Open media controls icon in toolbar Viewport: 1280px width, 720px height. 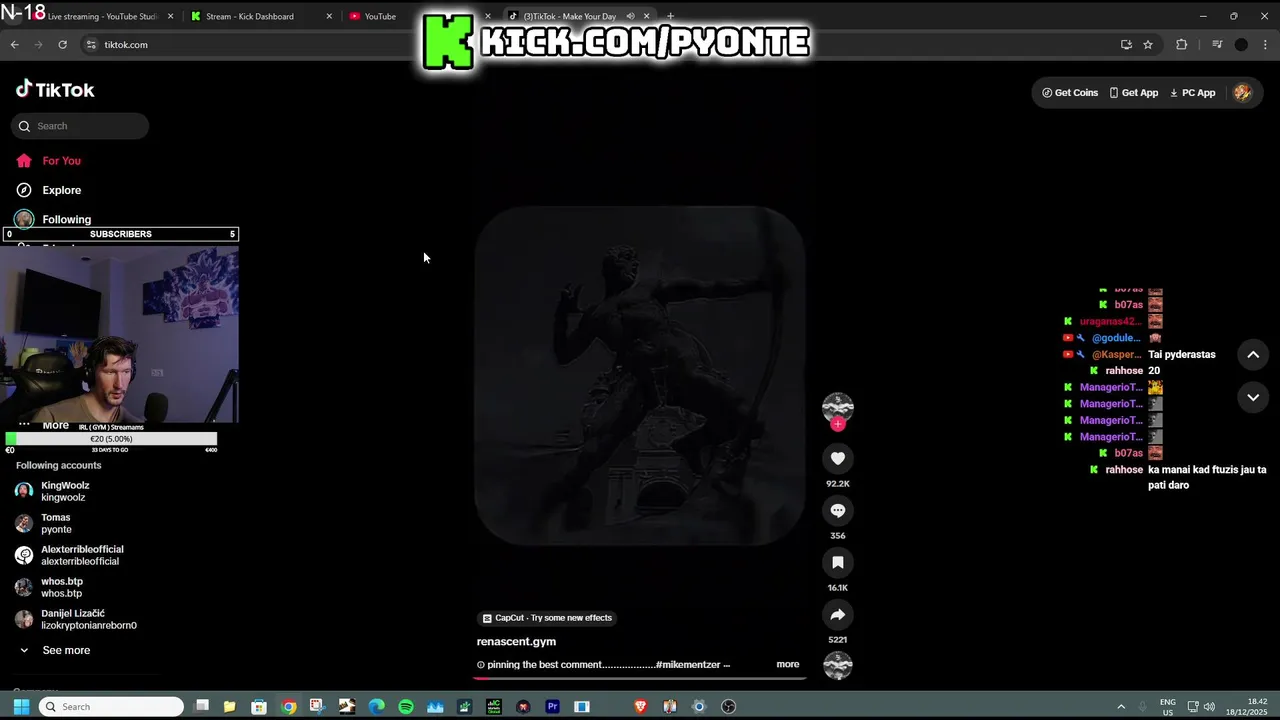click(1217, 45)
